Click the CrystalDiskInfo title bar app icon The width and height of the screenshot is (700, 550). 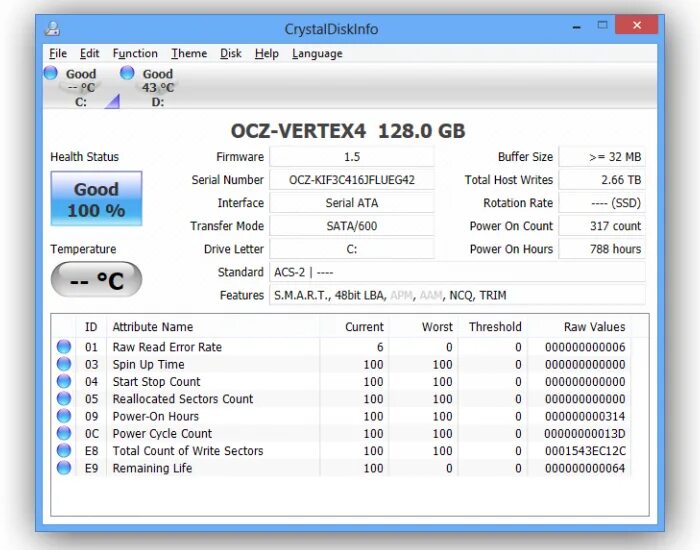coord(52,29)
